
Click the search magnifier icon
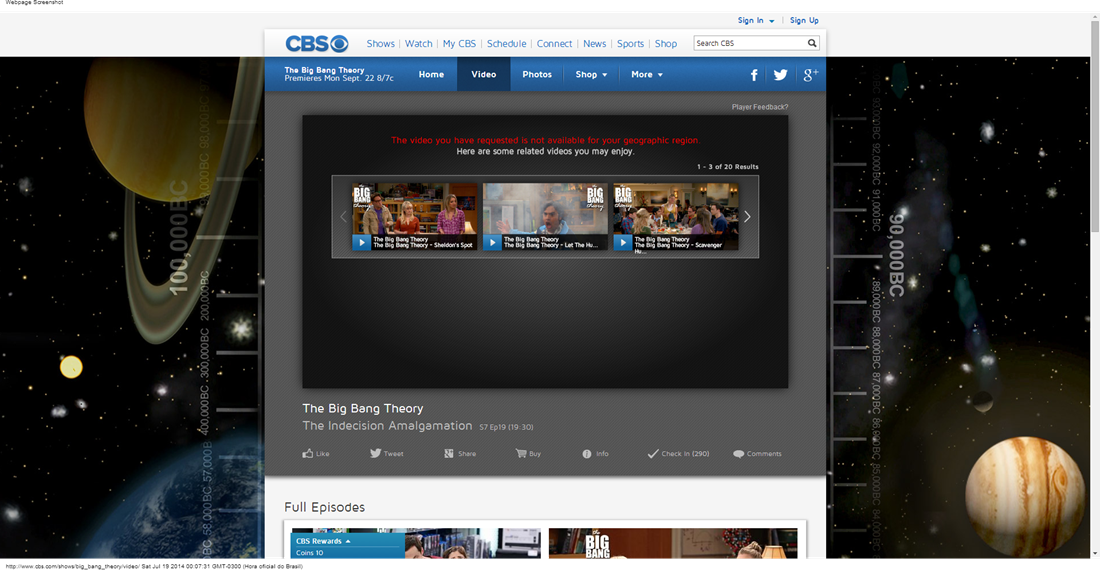coord(812,43)
